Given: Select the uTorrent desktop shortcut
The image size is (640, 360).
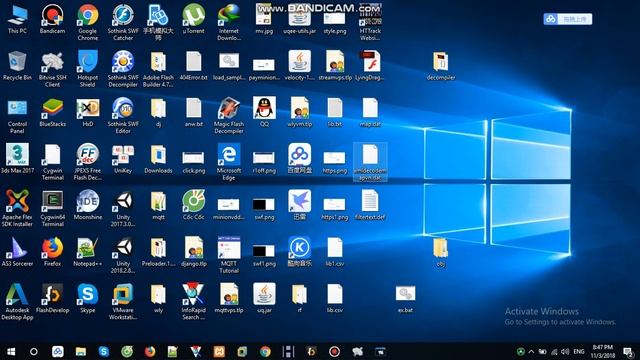Looking at the screenshot, I should coord(193,19).
